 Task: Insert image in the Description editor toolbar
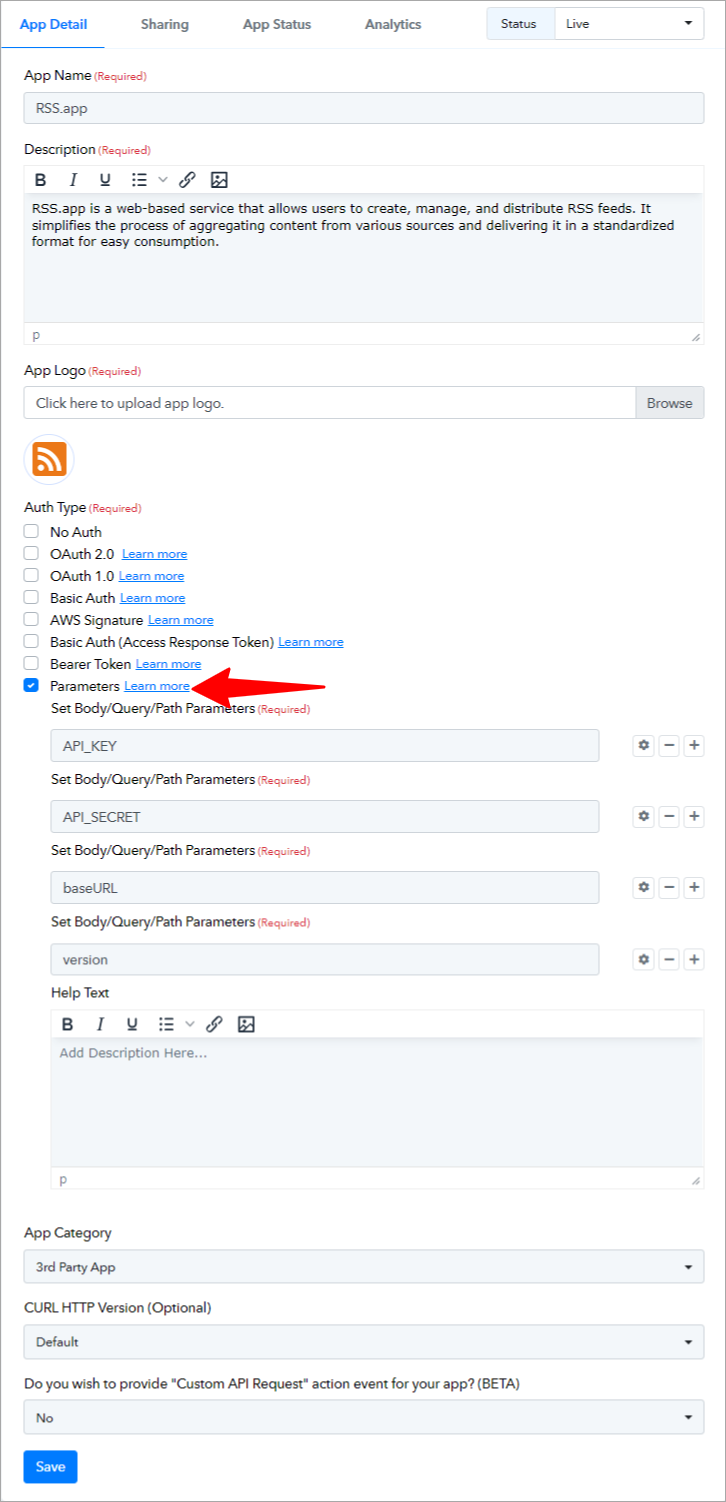pos(220,180)
